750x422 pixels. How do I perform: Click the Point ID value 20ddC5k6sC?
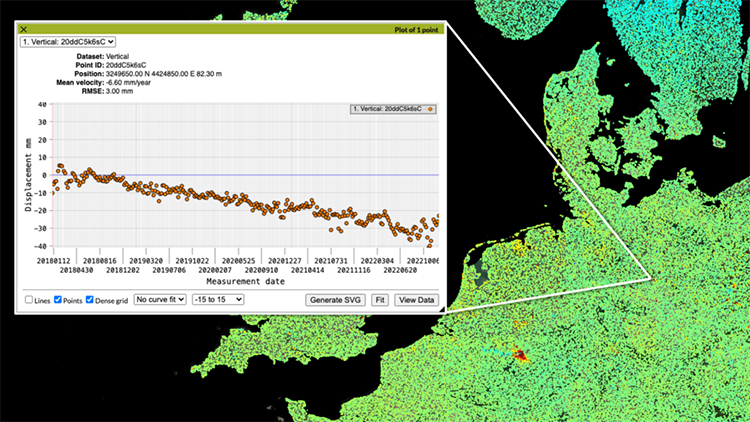click(126, 65)
